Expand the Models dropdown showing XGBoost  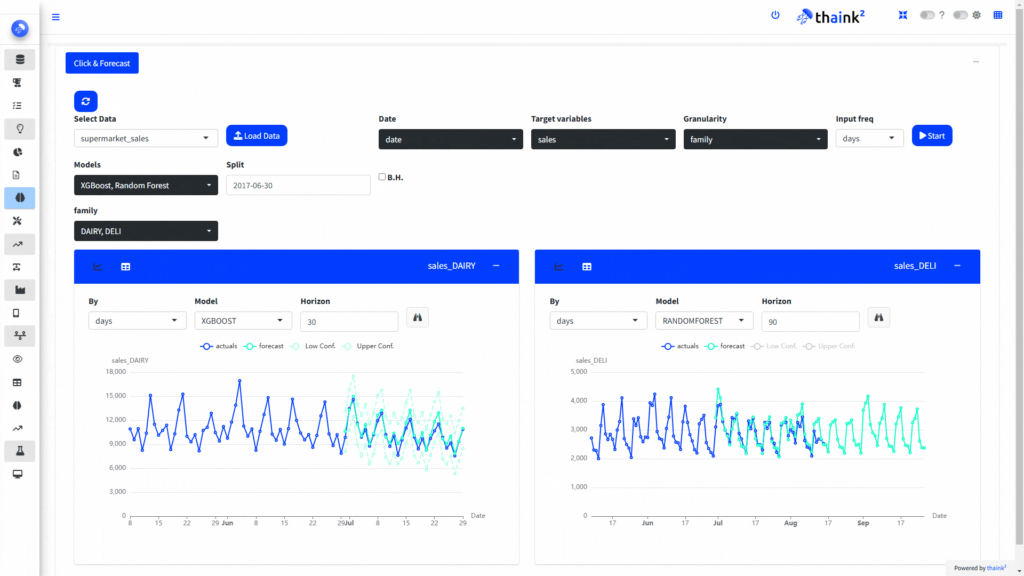pos(146,185)
